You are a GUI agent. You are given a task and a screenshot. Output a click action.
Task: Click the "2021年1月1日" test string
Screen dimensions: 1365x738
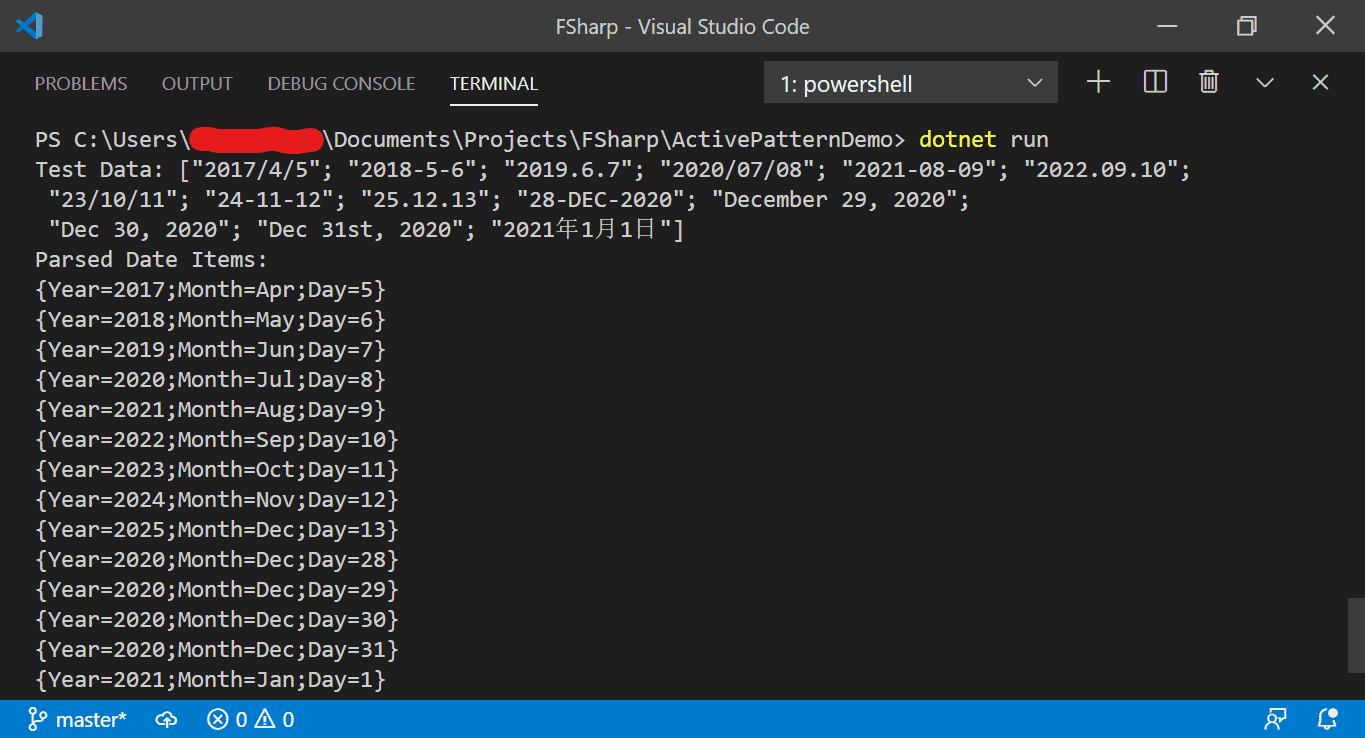pyautogui.click(x=581, y=230)
